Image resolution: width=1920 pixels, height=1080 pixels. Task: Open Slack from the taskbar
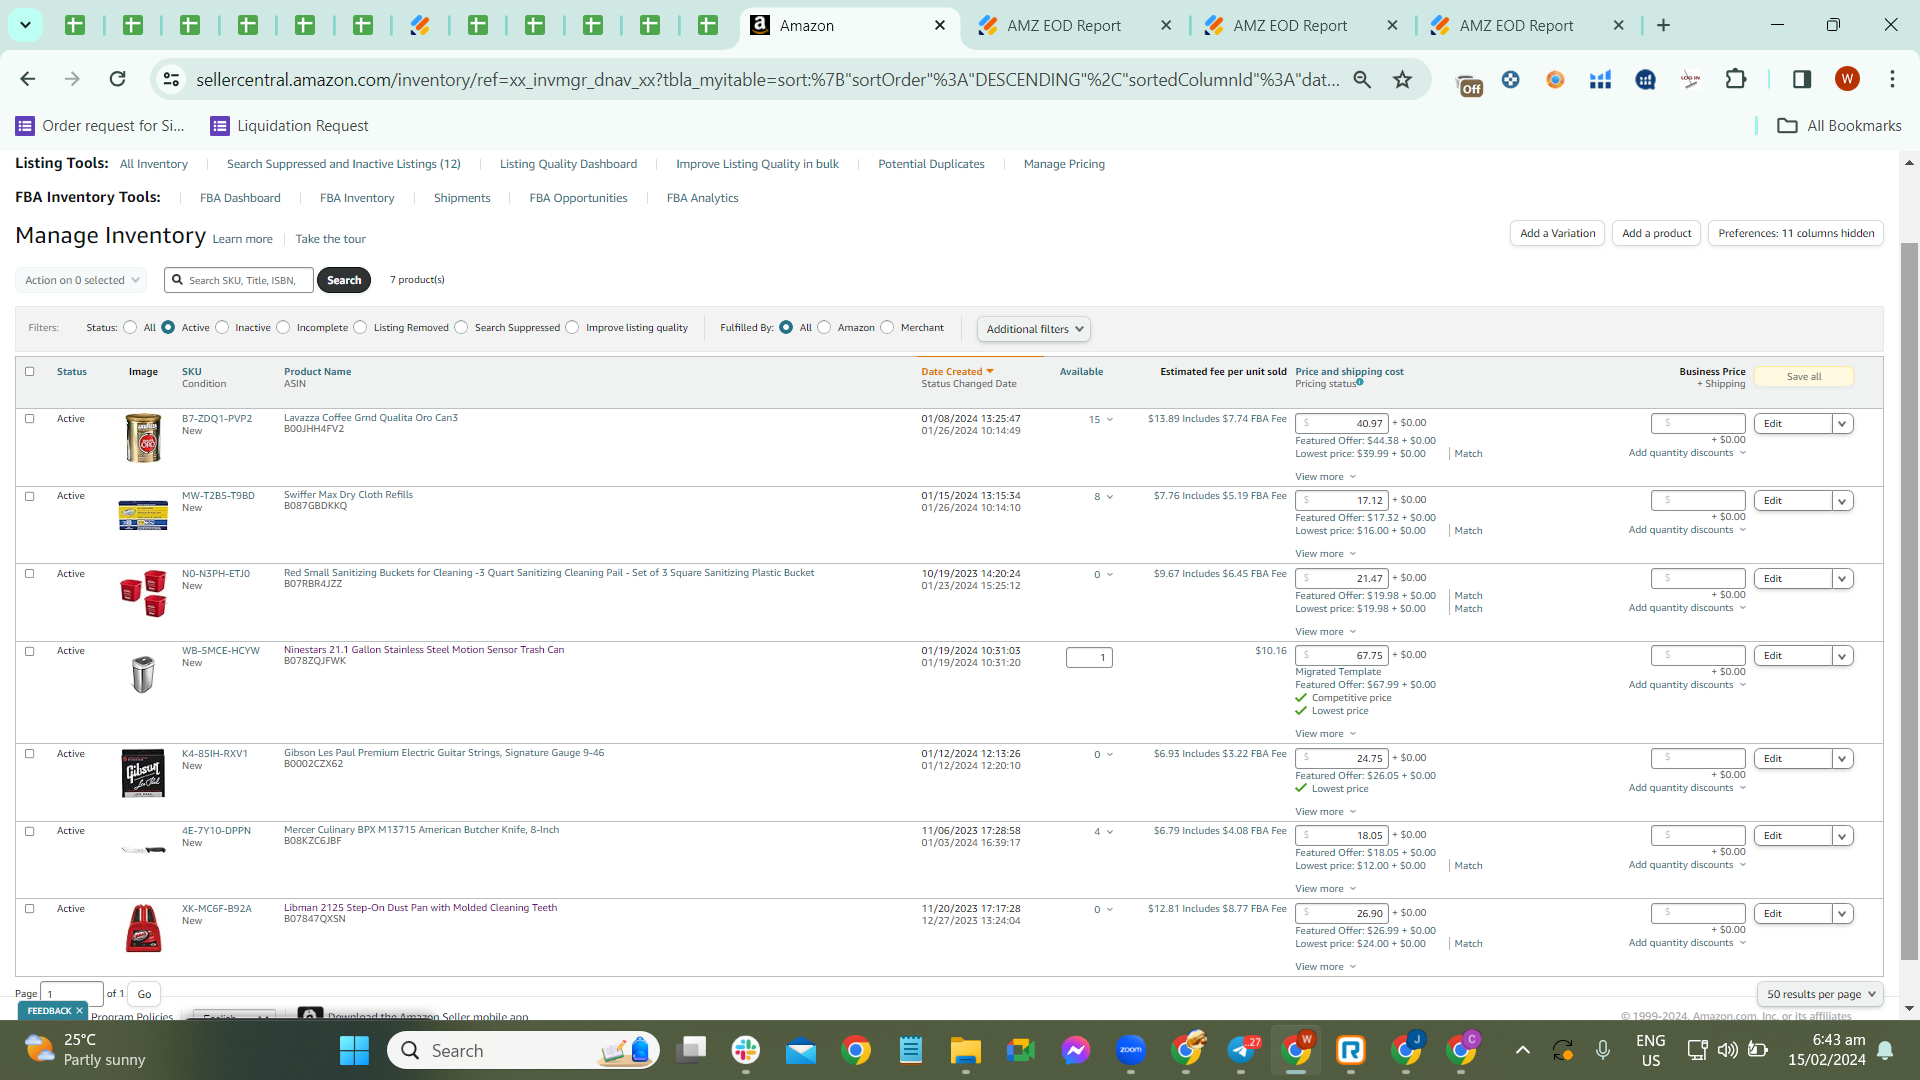(x=745, y=1050)
